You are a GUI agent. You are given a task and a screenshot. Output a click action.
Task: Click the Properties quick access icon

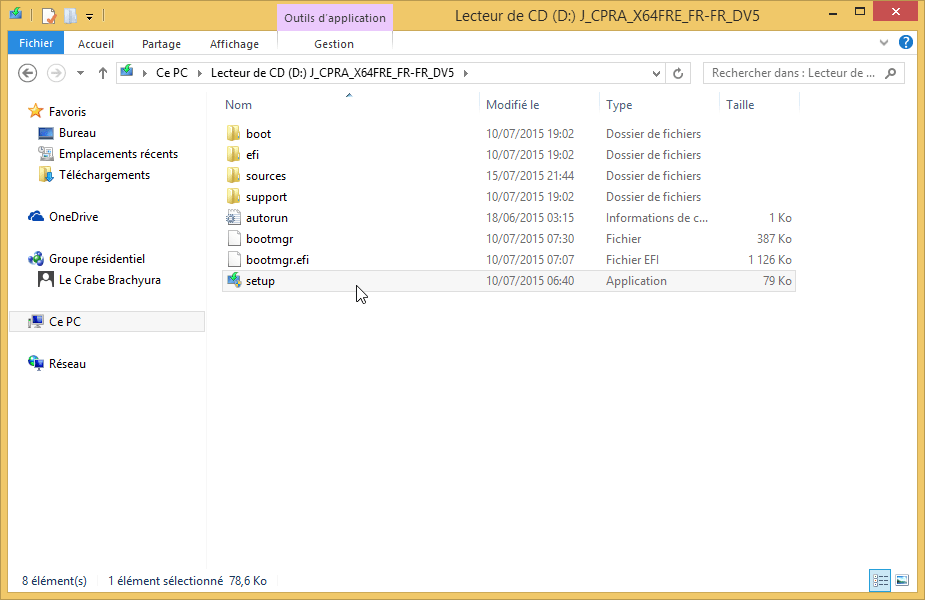coord(49,15)
